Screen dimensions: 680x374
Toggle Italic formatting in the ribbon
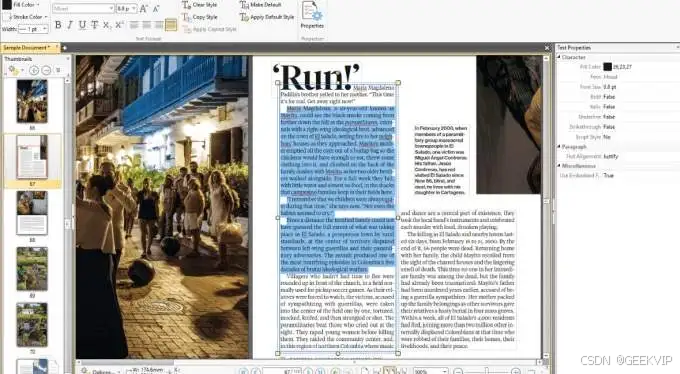click(70, 25)
